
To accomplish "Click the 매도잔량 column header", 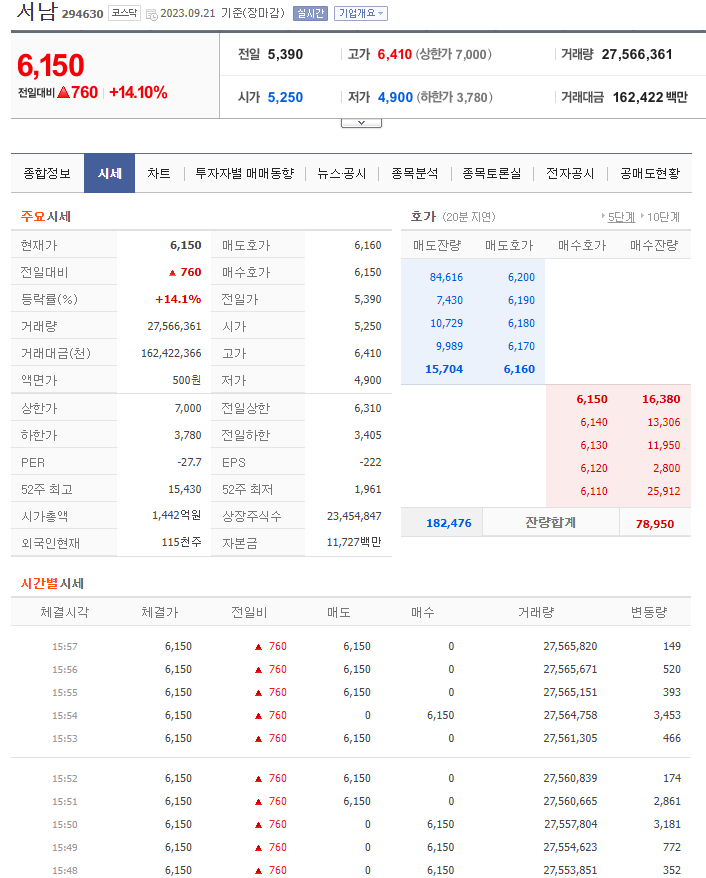I will pyautogui.click(x=437, y=245).
